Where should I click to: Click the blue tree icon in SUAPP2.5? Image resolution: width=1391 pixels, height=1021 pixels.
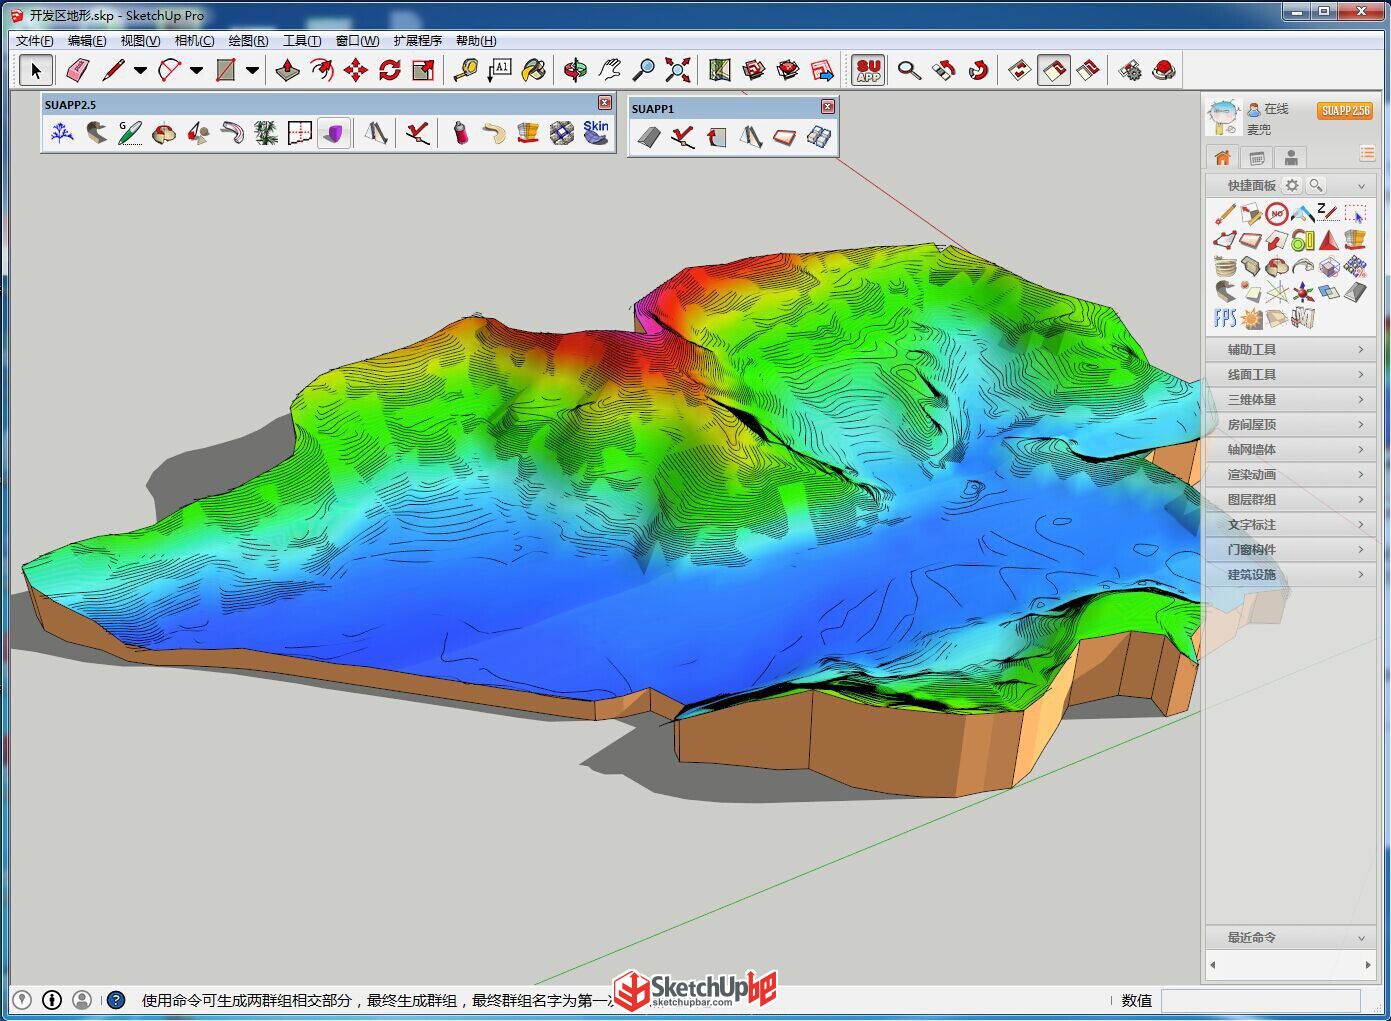click(x=62, y=132)
